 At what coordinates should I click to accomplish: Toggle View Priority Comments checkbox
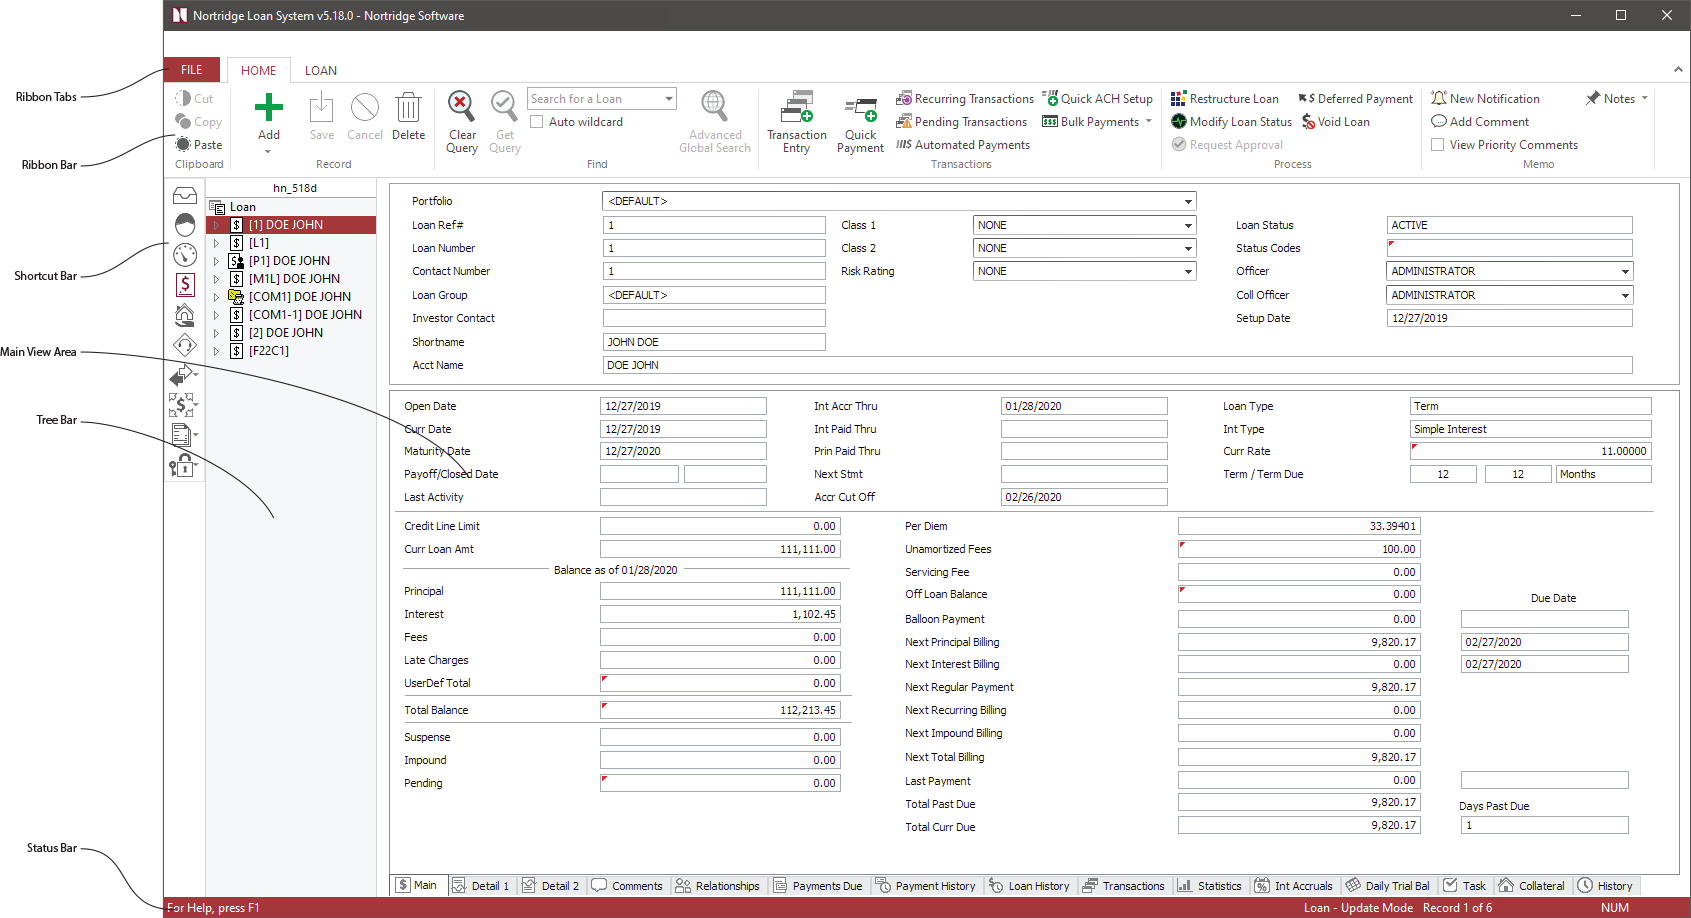pos(1438,145)
